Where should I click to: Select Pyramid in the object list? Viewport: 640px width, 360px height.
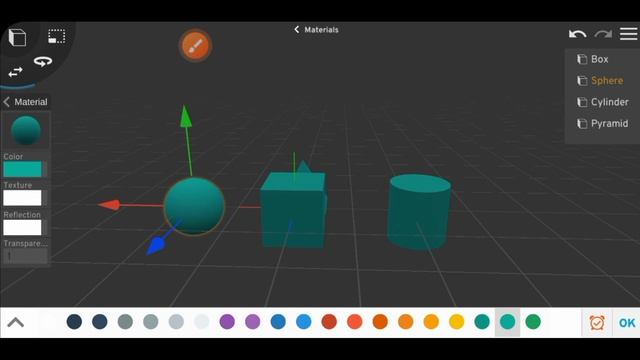tap(610, 123)
